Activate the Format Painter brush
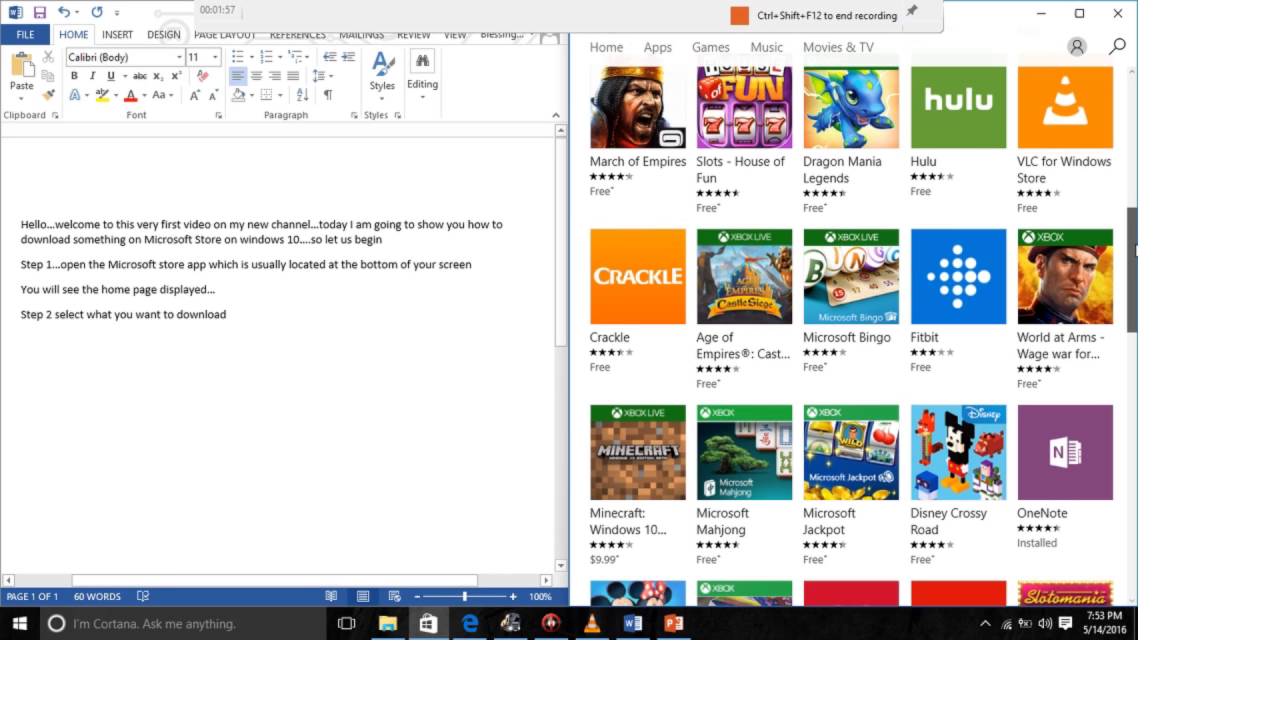This screenshot has width=1280, height=720. (48, 95)
